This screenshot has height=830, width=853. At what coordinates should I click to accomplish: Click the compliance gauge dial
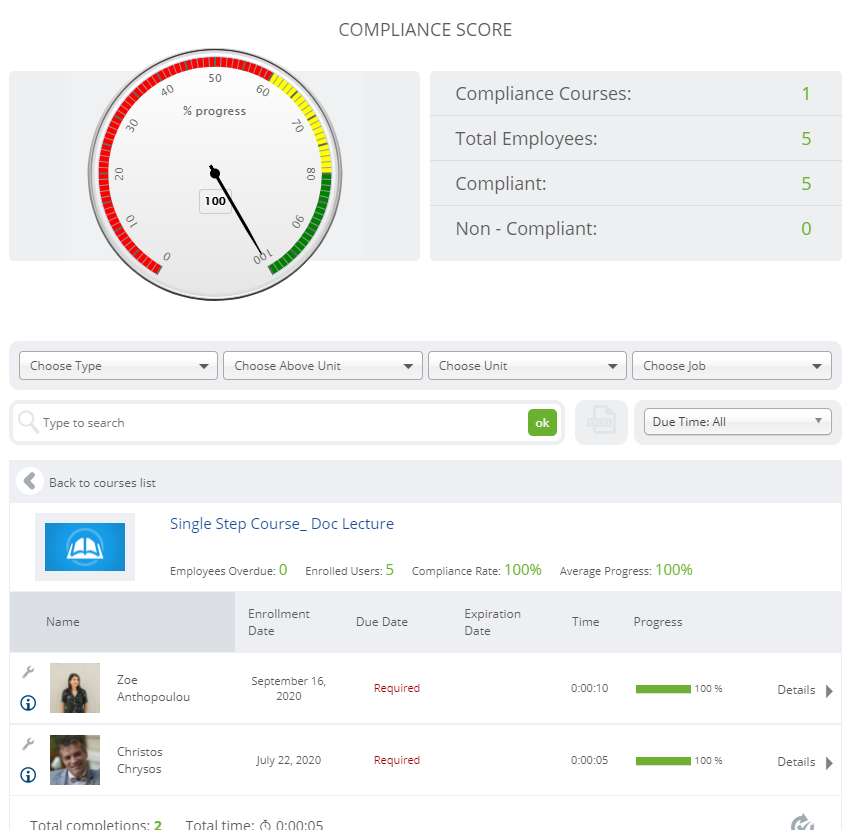[215, 174]
